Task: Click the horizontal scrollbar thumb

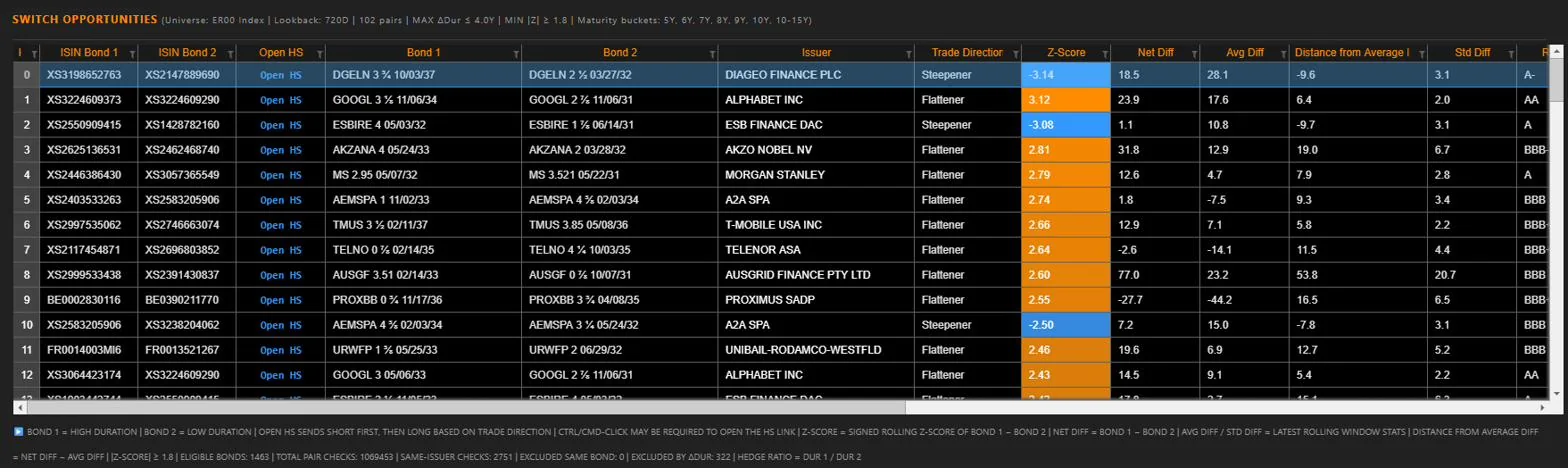Action: tap(465, 407)
